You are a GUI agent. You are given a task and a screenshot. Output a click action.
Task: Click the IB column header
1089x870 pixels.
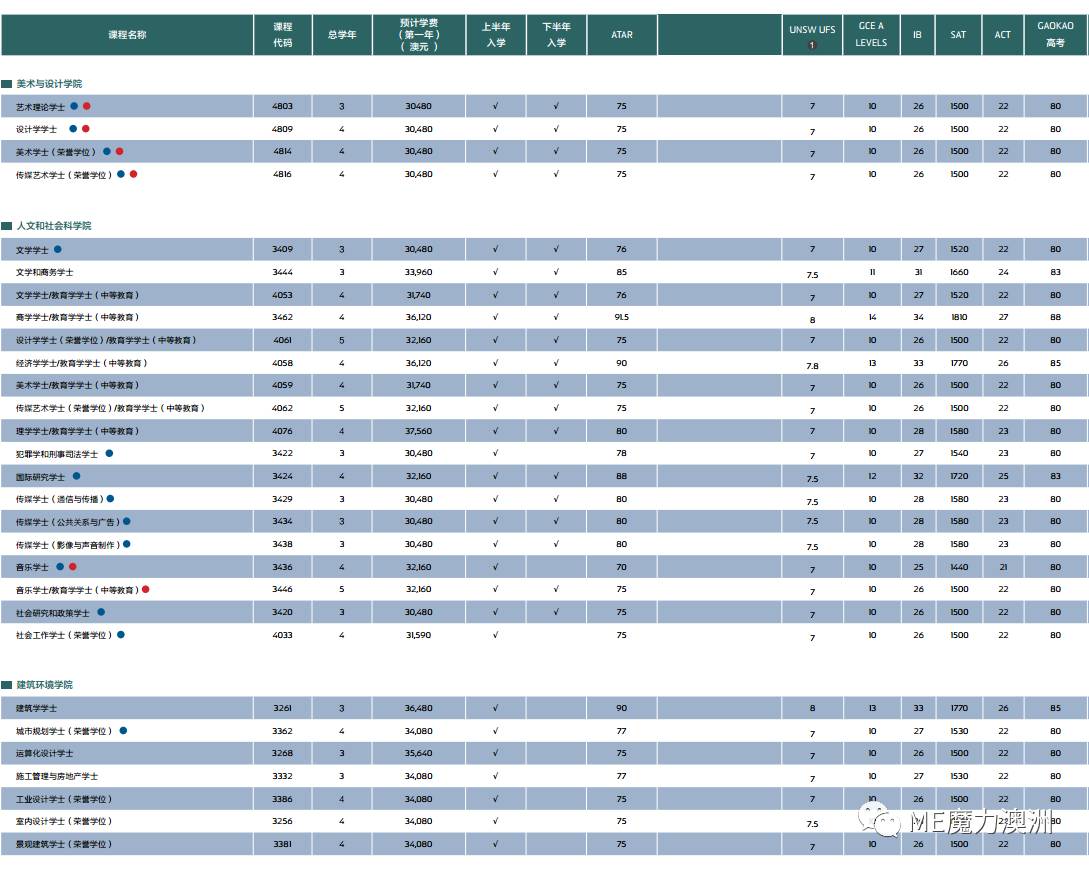coord(917,35)
